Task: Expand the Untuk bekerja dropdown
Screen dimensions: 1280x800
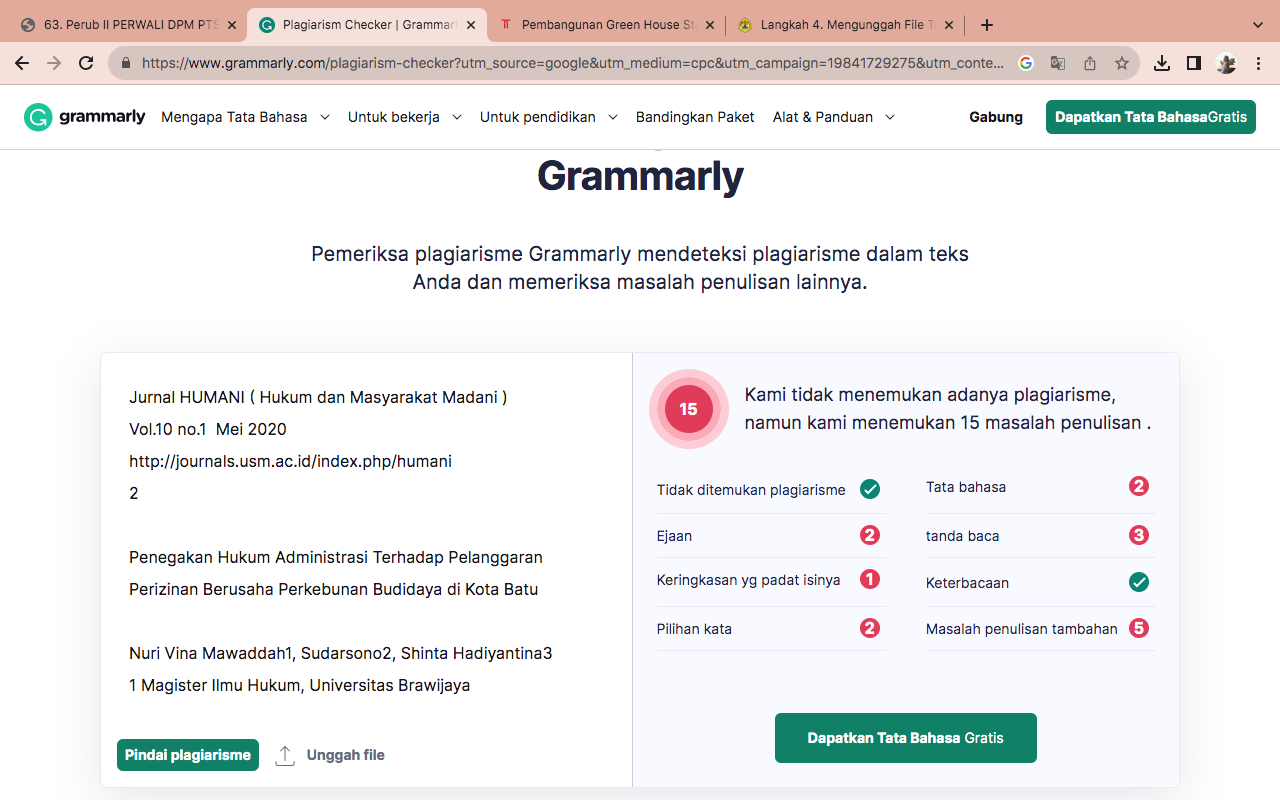Action: (405, 117)
